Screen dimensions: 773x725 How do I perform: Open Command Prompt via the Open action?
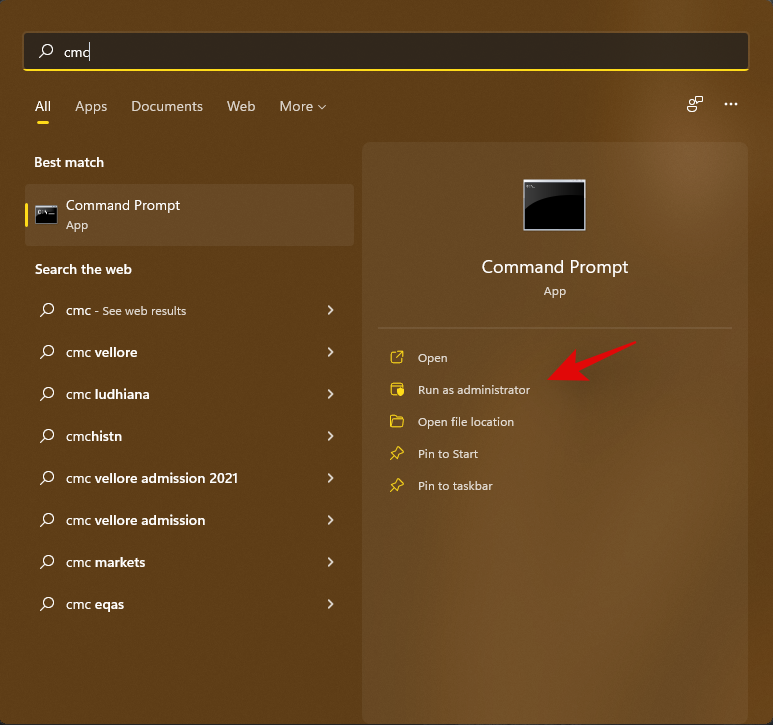[432, 358]
